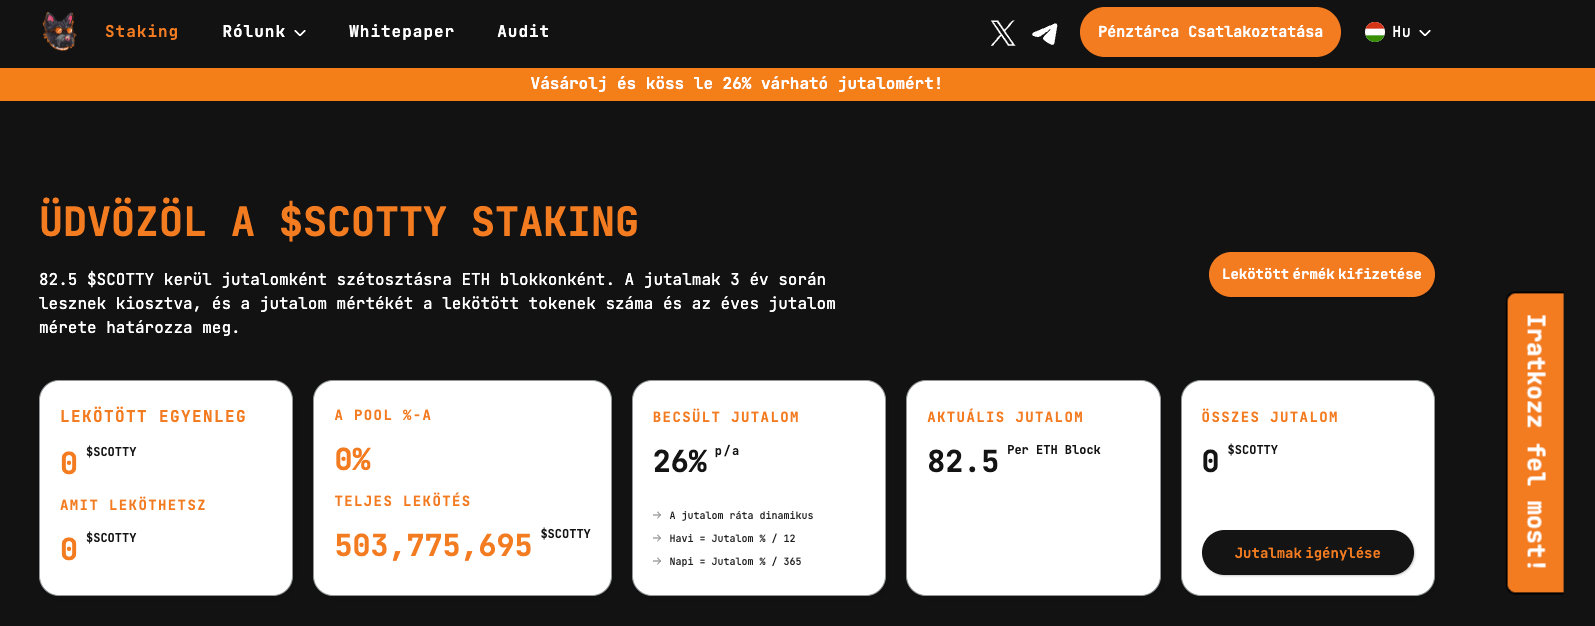Viewport: 1595px width, 626px height.
Task: Click the 26% Becsült Jutalom figure
Action: pos(680,461)
